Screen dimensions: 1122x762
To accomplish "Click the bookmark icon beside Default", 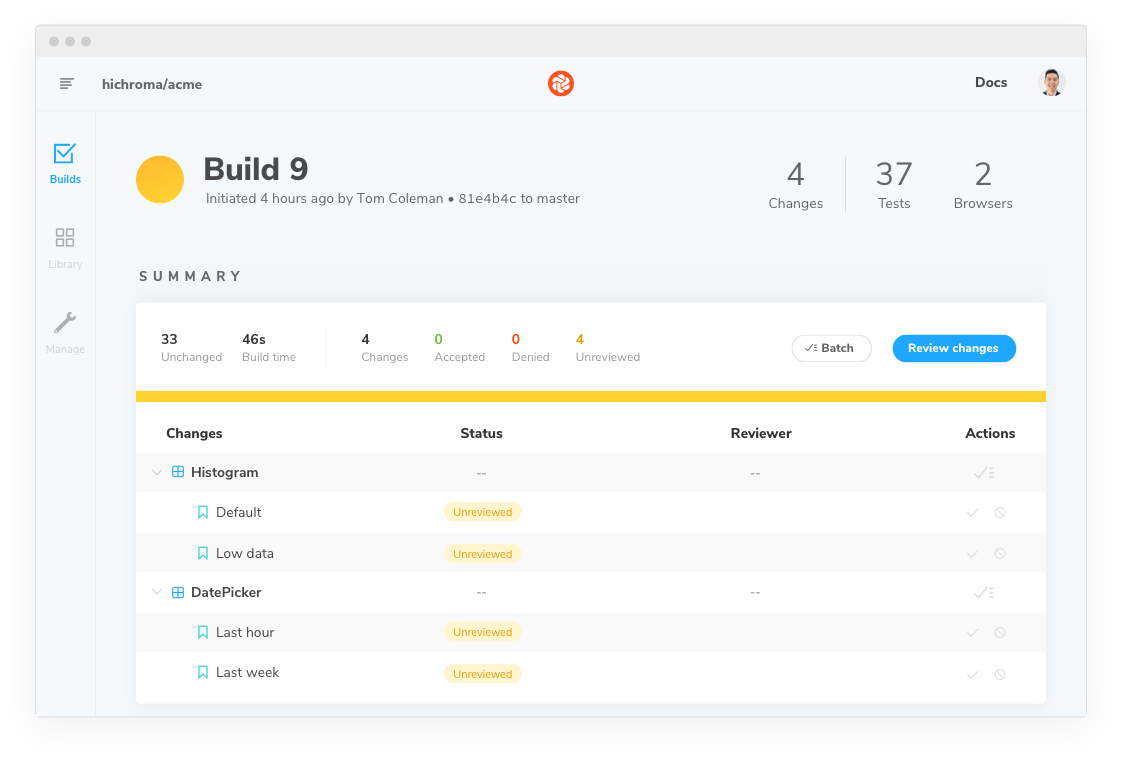I will tap(203, 512).
